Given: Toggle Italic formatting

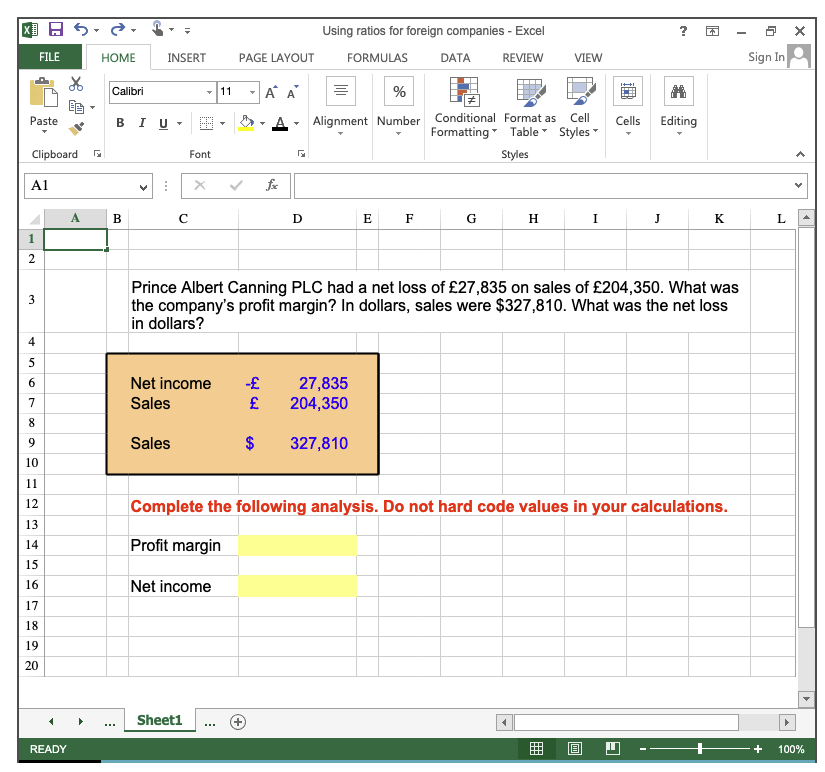Looking at the screenshot, I should pos(142,123).
